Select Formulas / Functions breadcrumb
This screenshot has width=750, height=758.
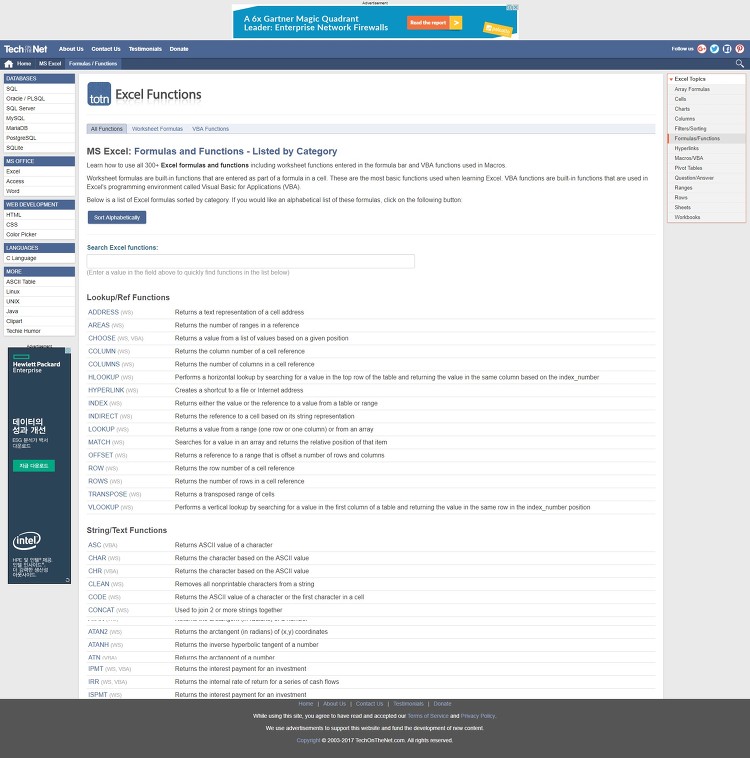tap(93, 64)
